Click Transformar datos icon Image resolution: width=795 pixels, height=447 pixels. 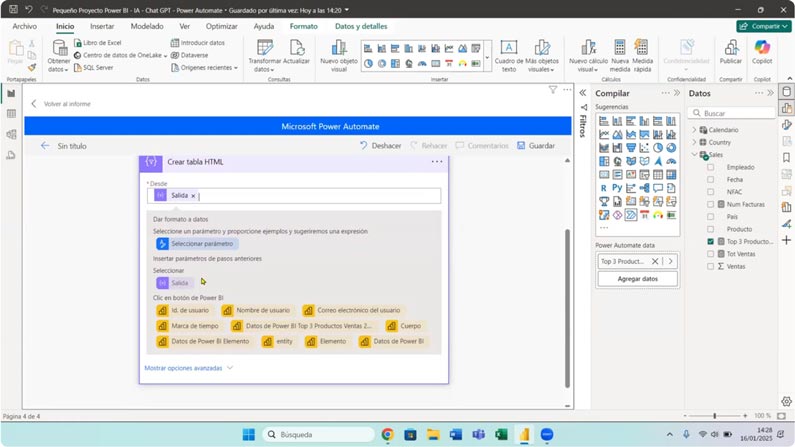pyautogui.click(x=265, y=48)
